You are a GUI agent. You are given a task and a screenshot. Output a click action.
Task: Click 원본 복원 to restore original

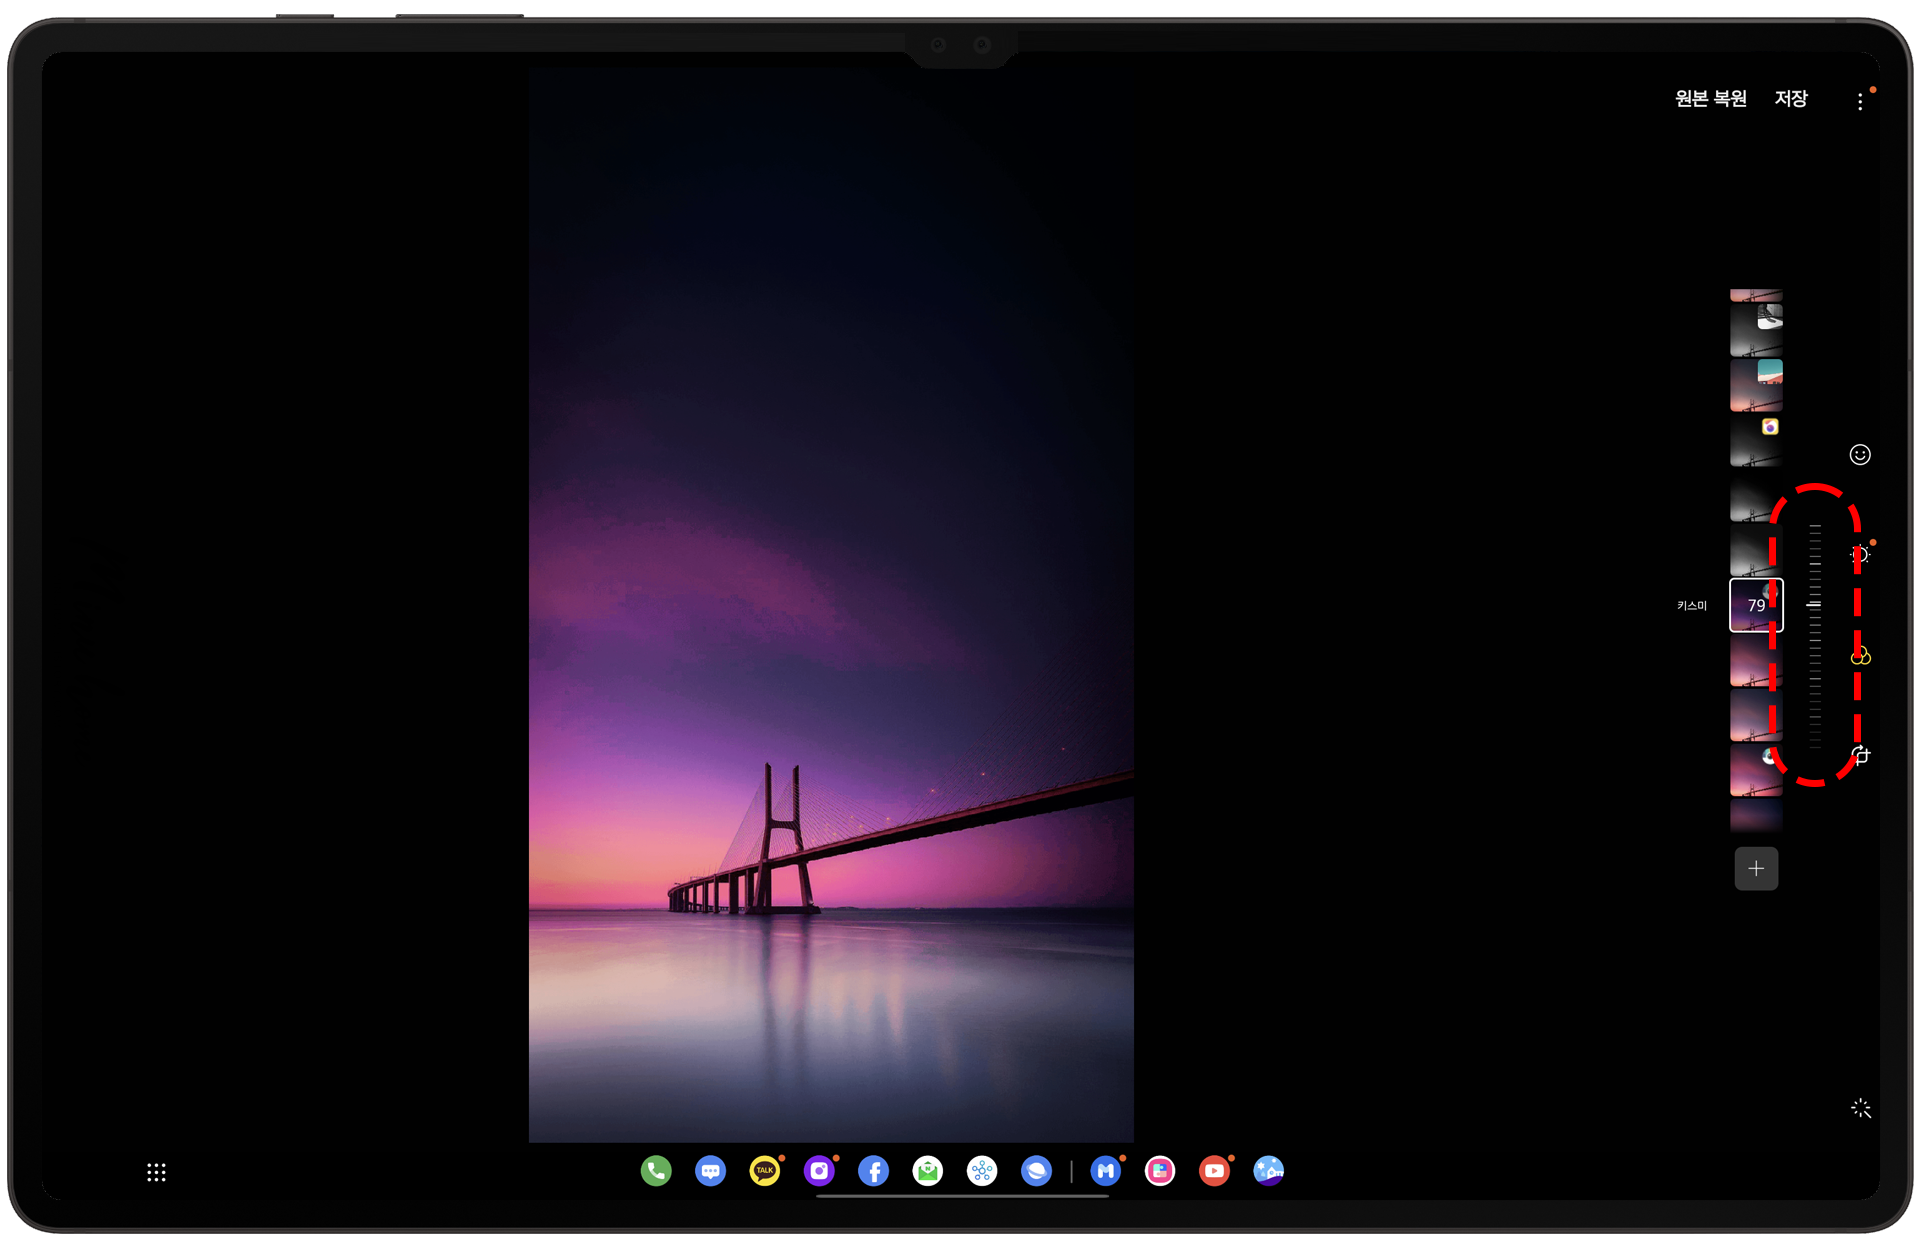point(1710,98)
